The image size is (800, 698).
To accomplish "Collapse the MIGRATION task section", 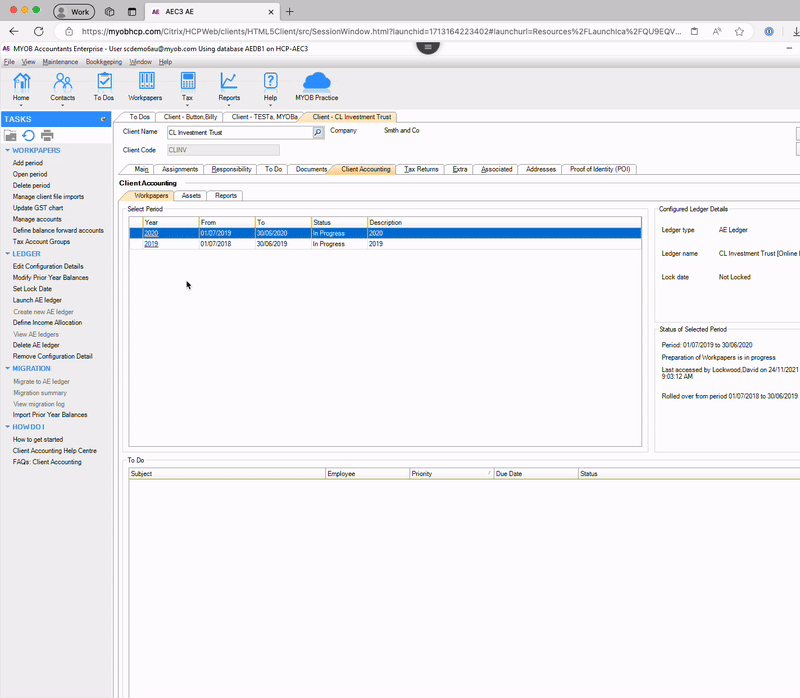I will pos(6,368).
